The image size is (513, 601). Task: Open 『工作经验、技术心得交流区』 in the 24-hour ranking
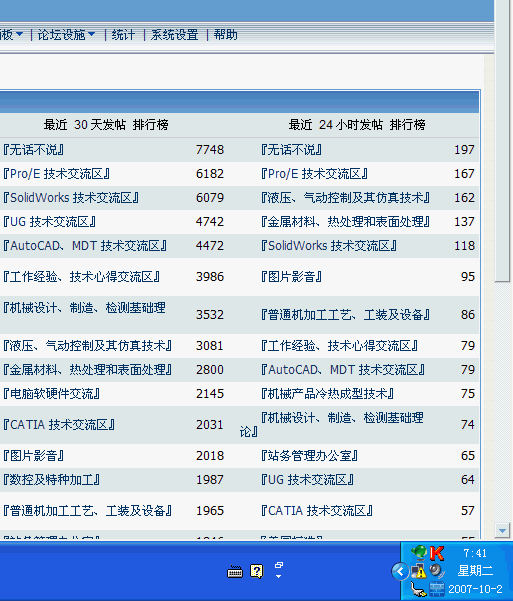(339, 346)
